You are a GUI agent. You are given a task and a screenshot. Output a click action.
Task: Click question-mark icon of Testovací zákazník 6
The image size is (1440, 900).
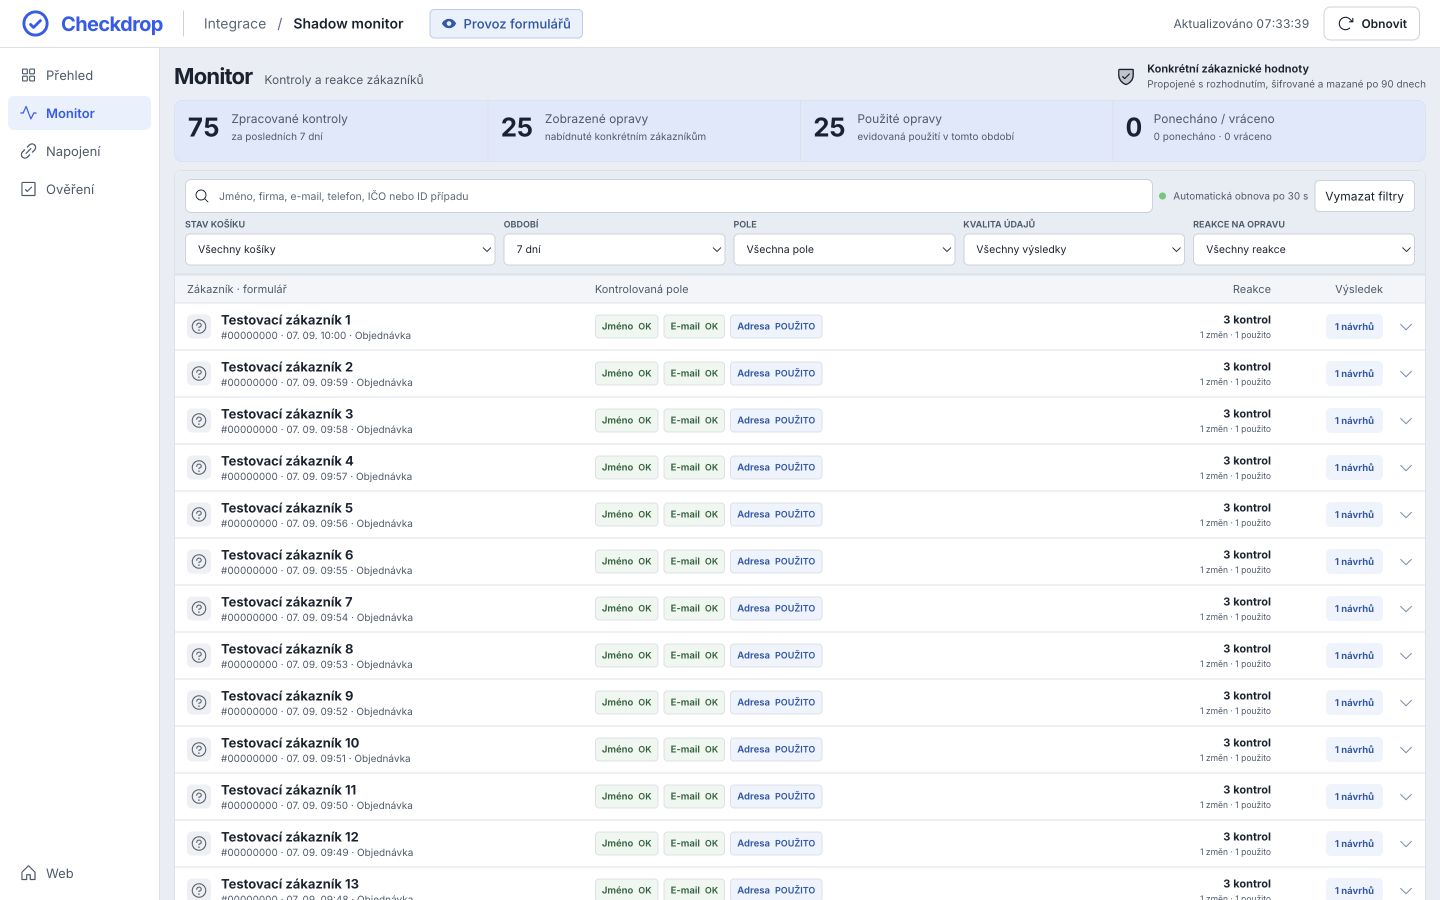click(199, 562)
